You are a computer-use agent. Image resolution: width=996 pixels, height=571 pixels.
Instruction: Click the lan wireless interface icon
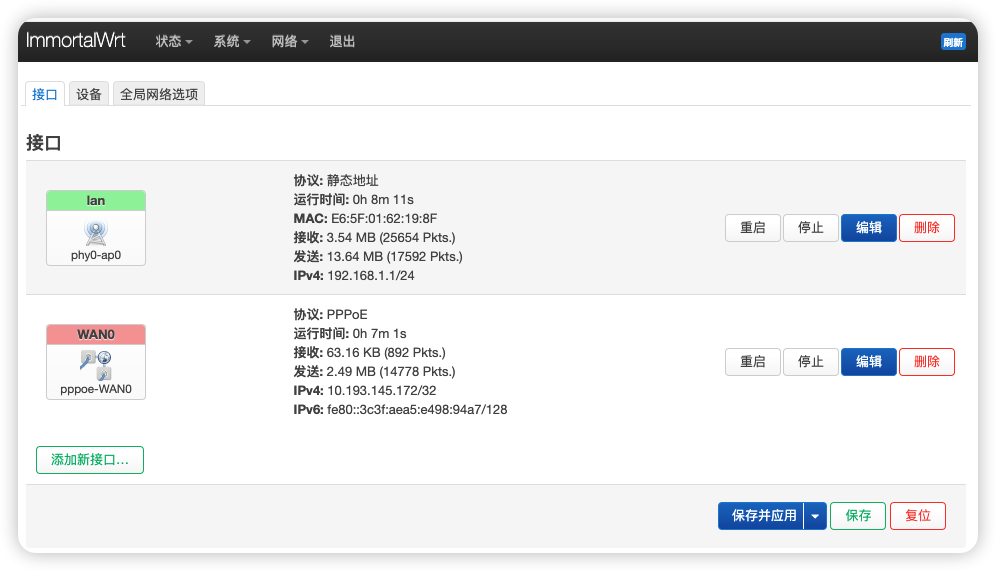(x=96, y=233)
